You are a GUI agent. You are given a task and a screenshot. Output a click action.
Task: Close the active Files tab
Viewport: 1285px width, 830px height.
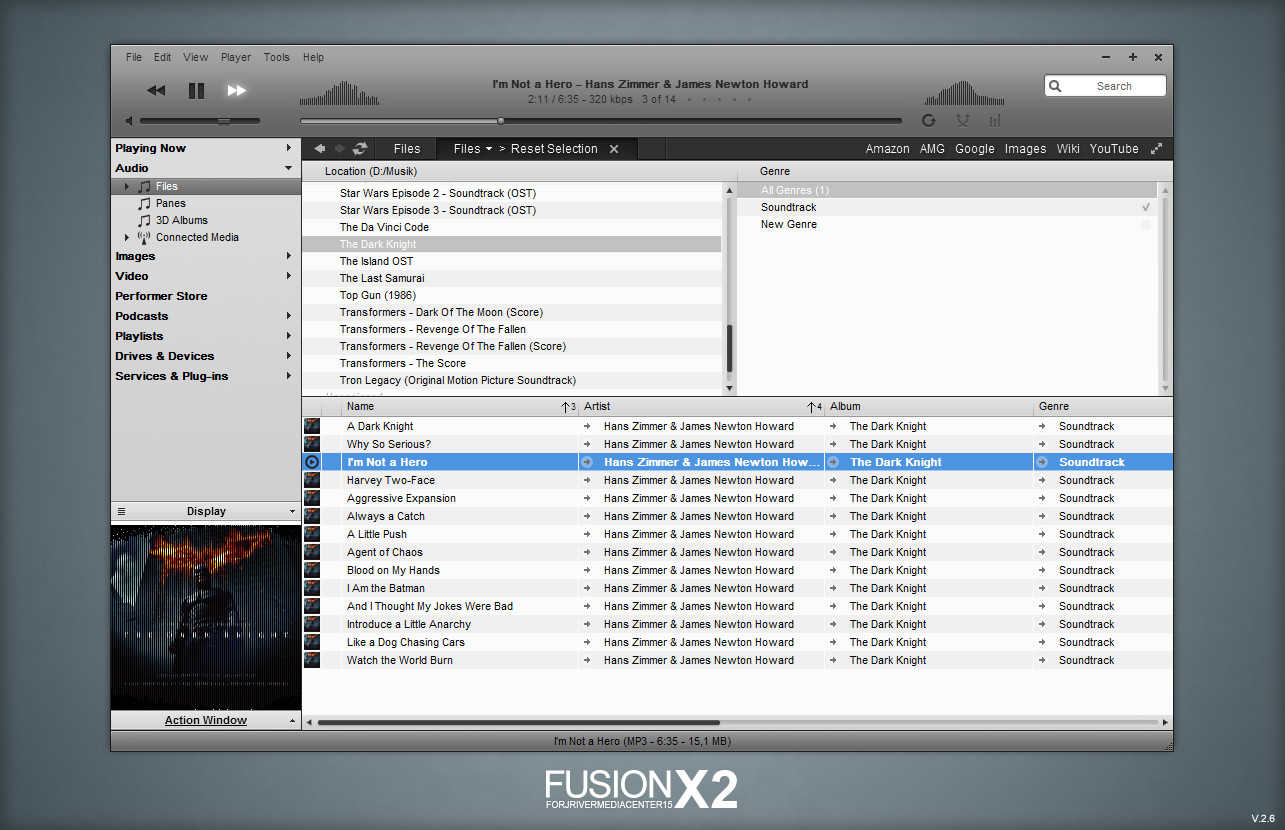pos(614,149)
